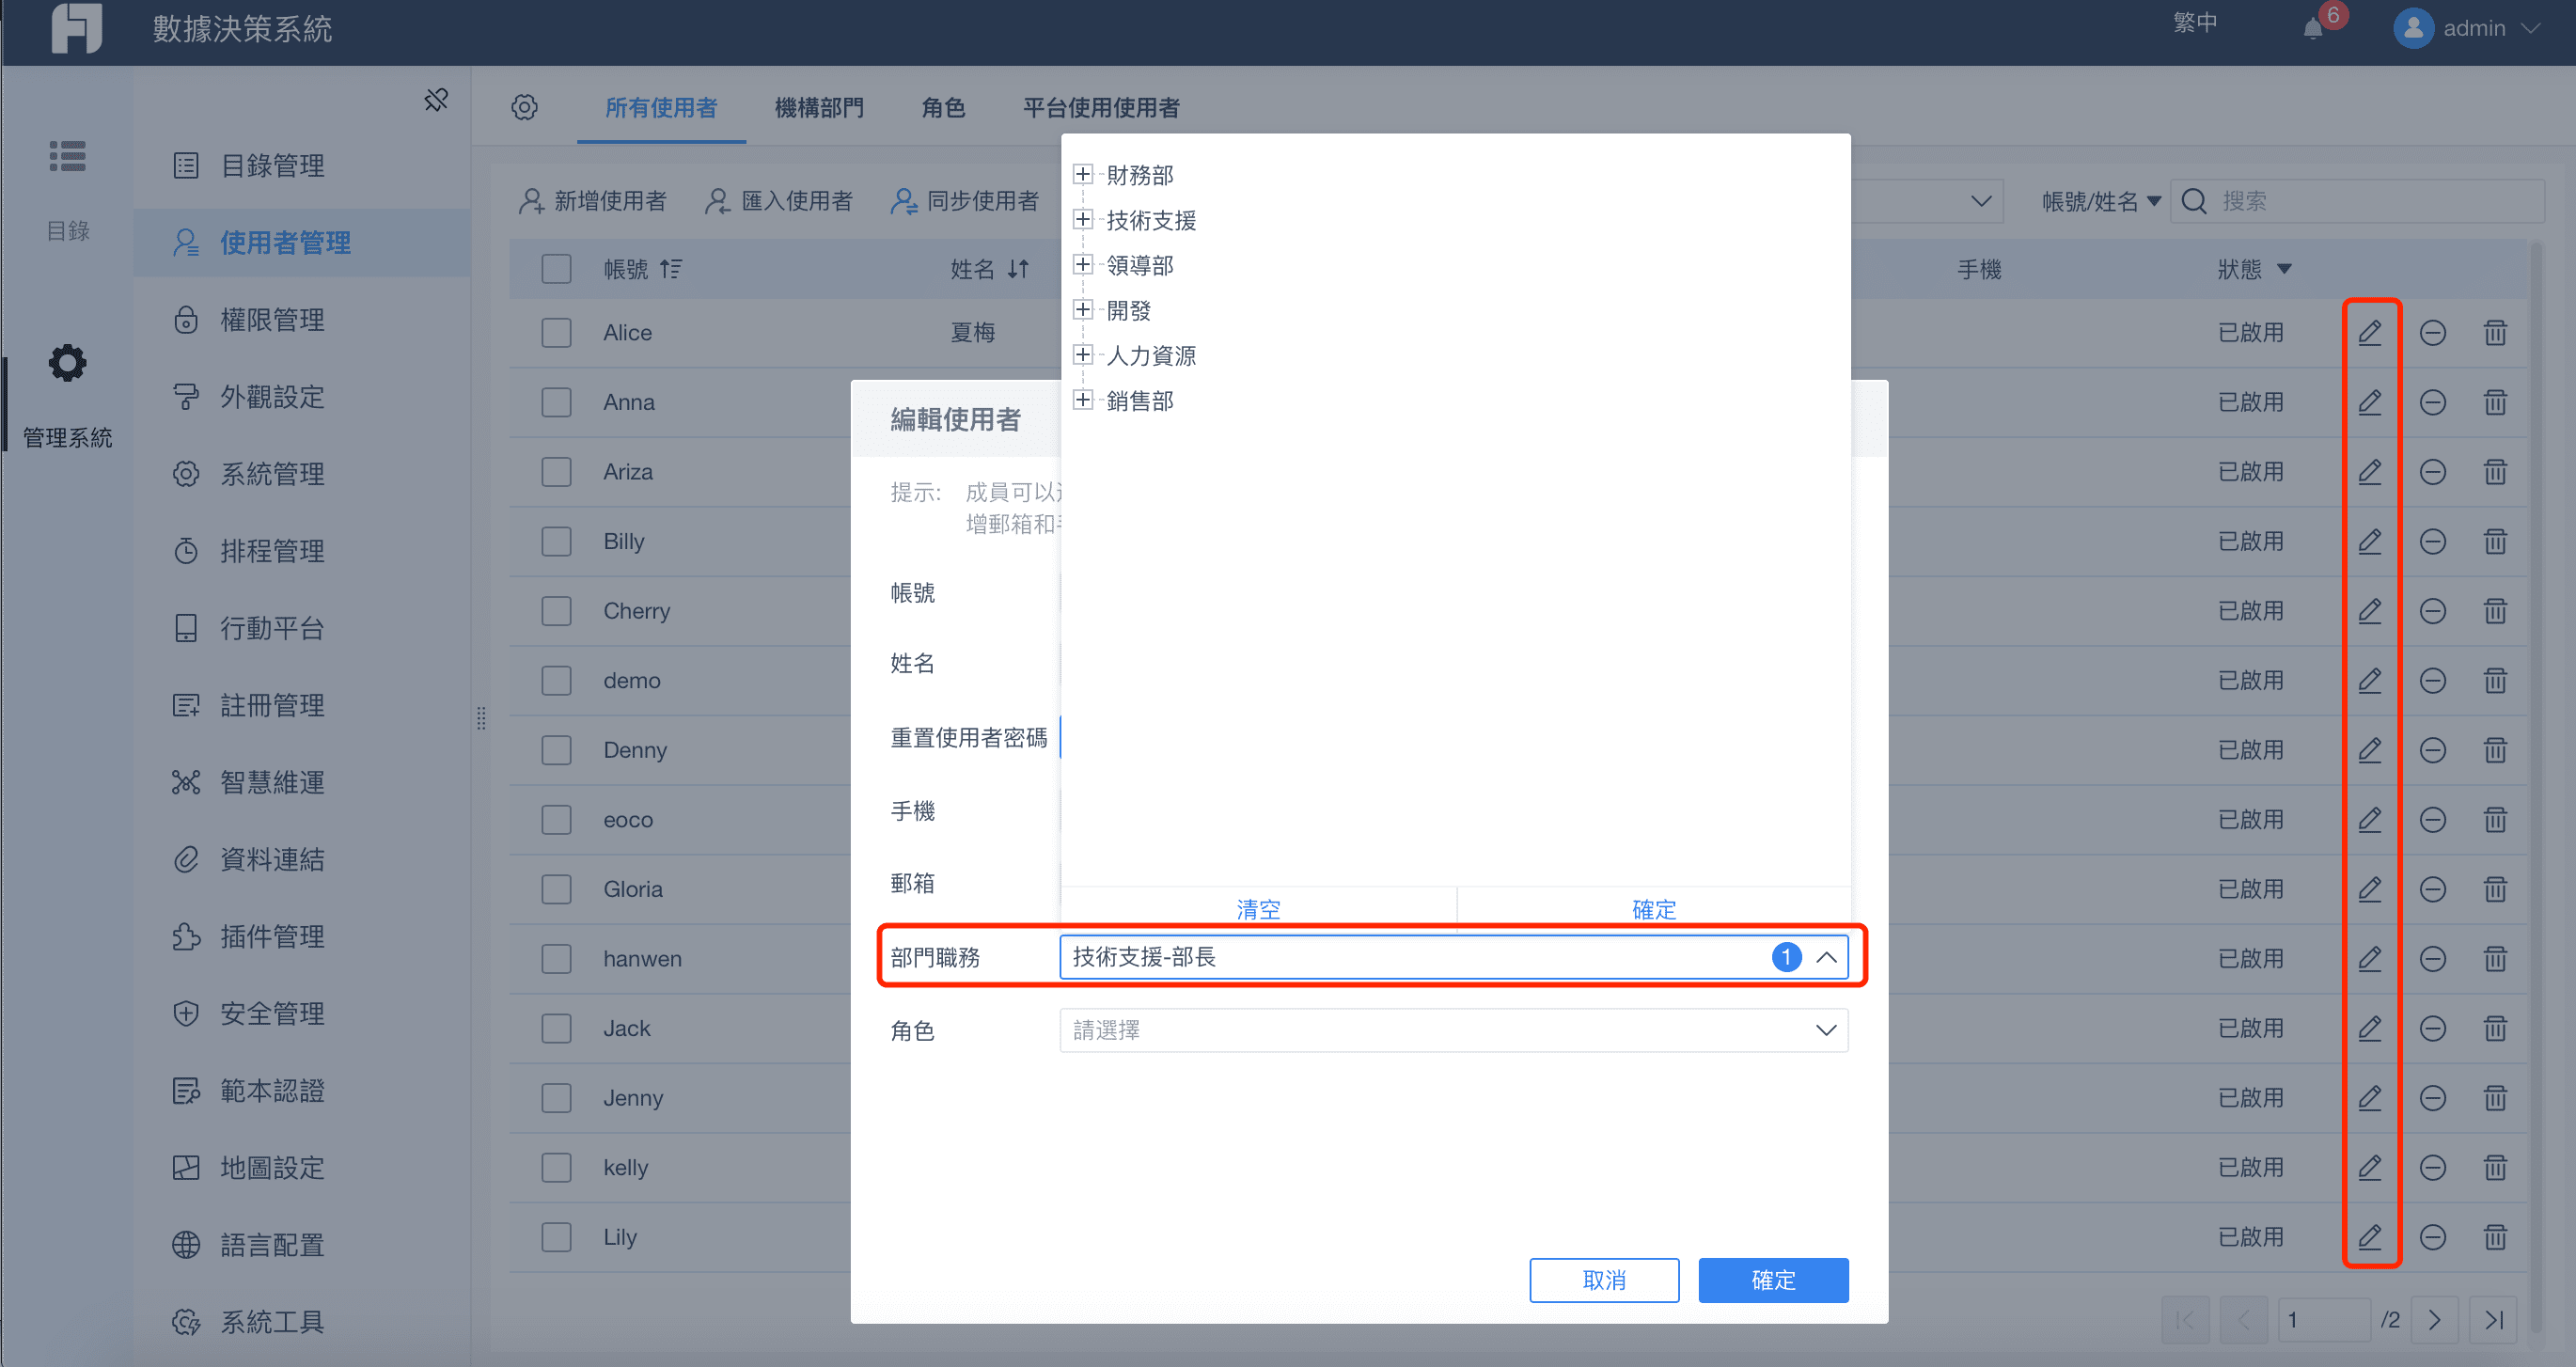Click 匯入使用者 button
The width and height of the screenshot is (2576, 1367).
tap(779, 201)
